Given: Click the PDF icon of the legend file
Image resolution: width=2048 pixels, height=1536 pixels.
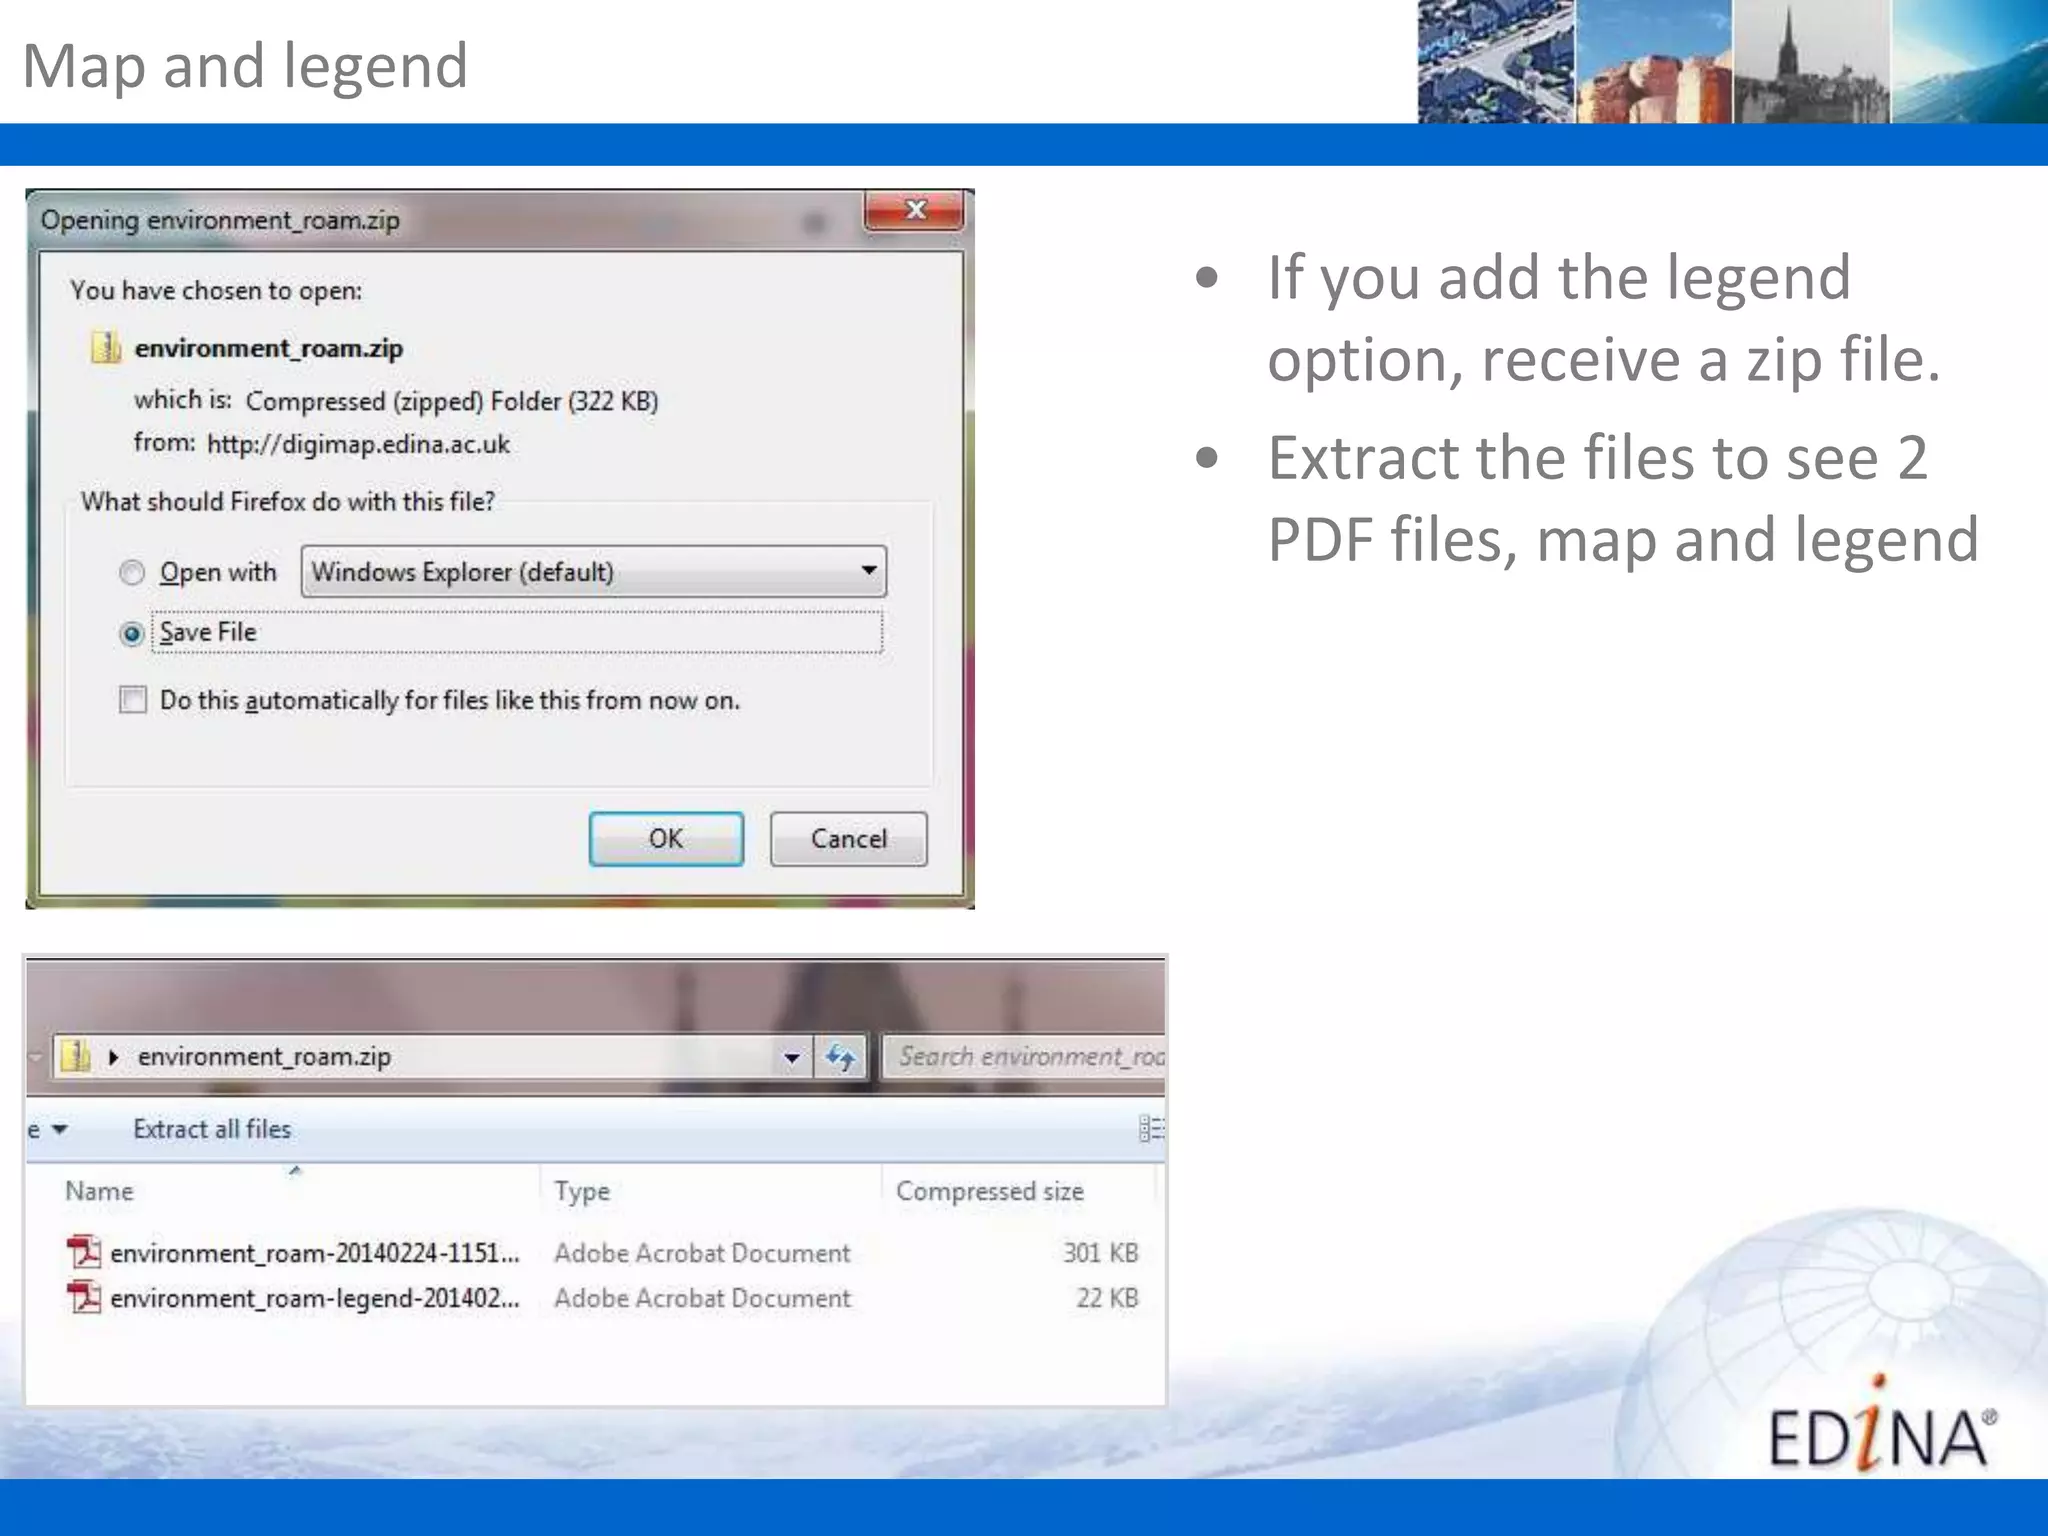Looking at the screenshot, I should click(x=84, y=1297).
